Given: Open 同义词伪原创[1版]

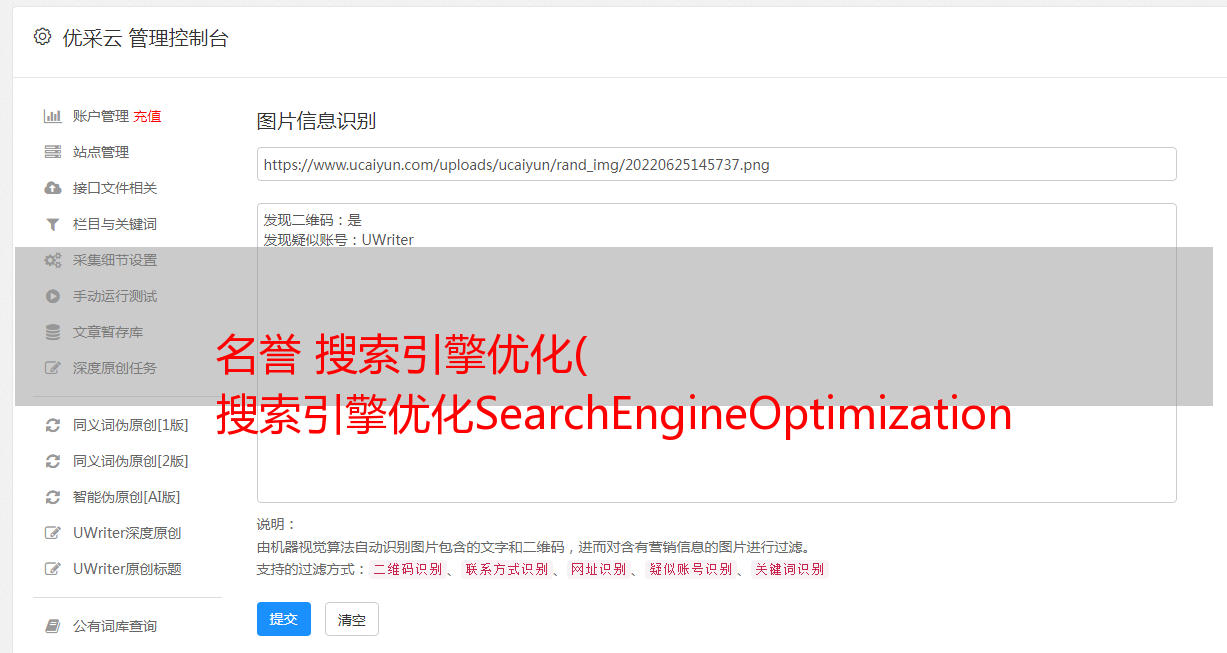Looking at the screenshot, I should pyautogui.click(x=130, y=425).
